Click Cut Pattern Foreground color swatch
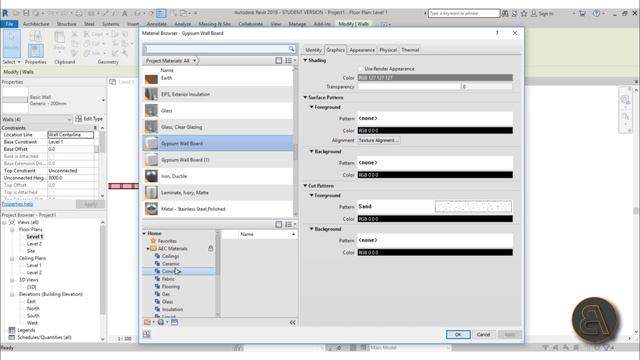 (435, 219)
